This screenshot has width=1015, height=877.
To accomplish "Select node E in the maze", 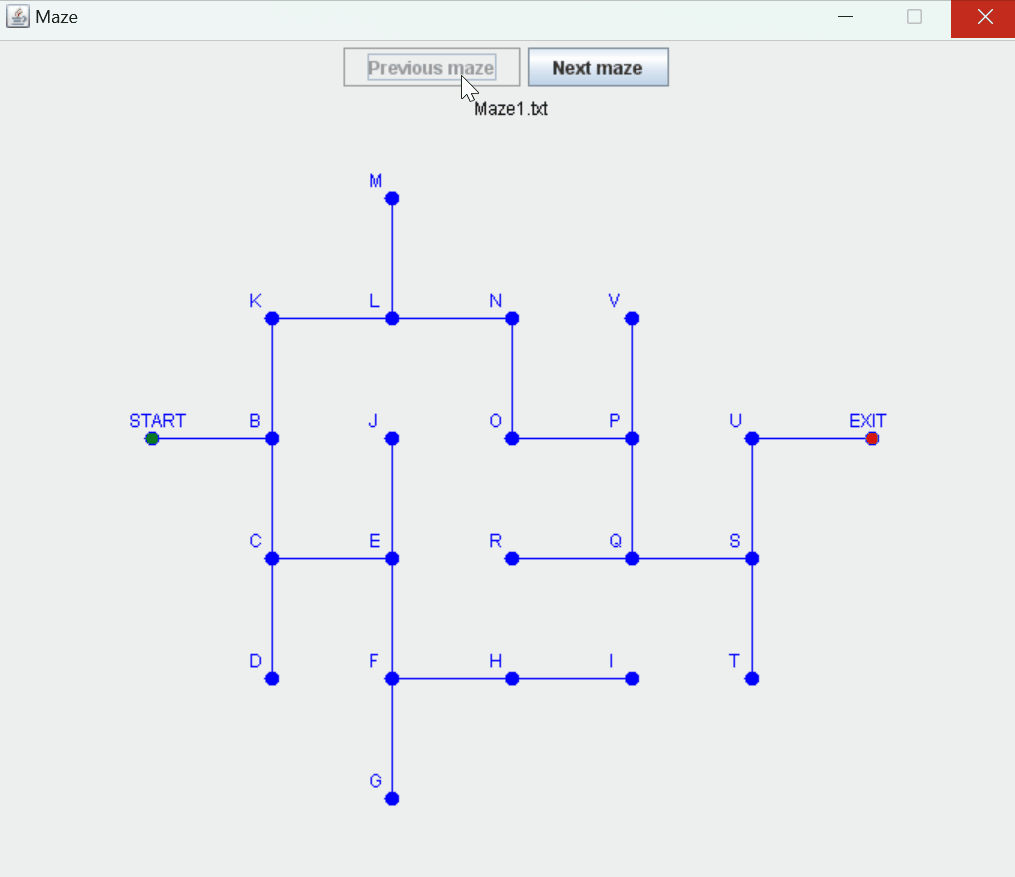I will [x=392, y=558].
